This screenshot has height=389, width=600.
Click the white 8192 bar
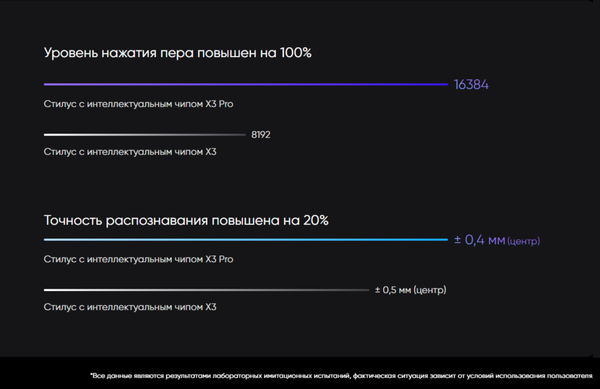click(x=145, y=135)
